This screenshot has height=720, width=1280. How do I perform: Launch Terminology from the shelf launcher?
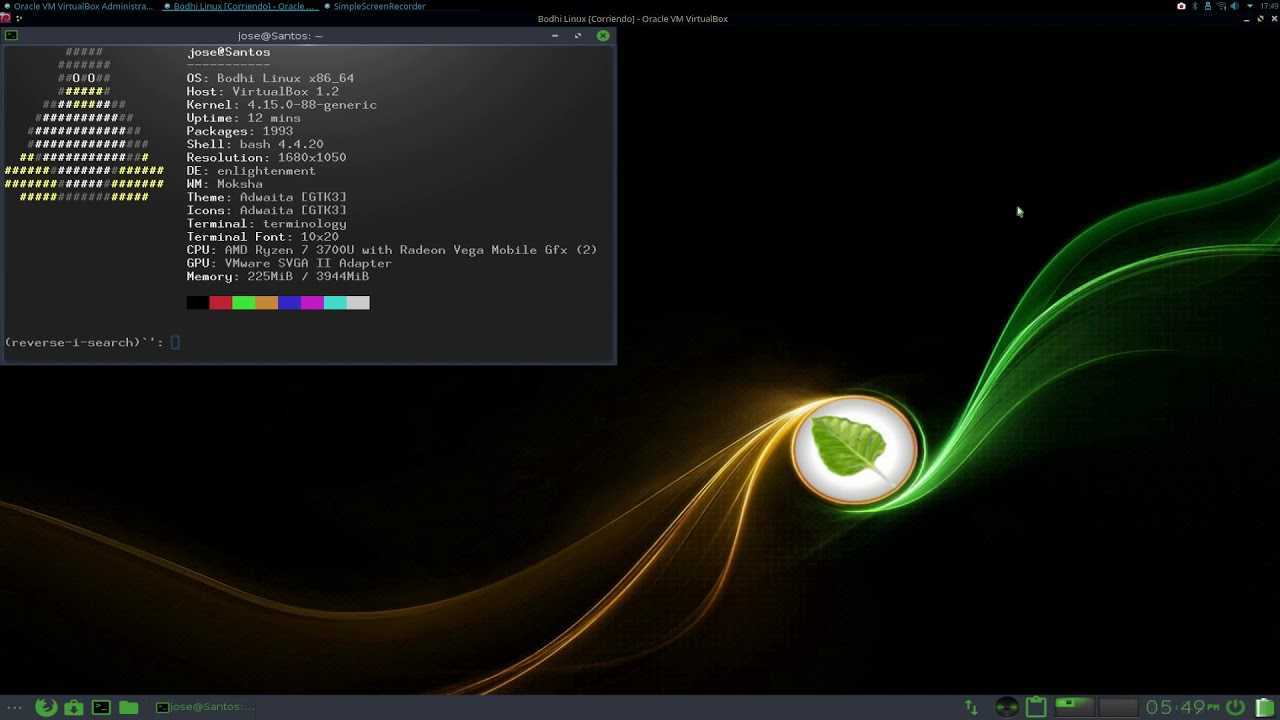pyautogui.click(x=101, y=707)
